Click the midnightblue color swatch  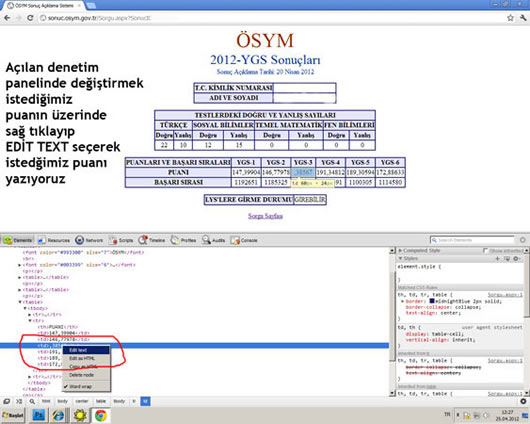click(432, 301)
